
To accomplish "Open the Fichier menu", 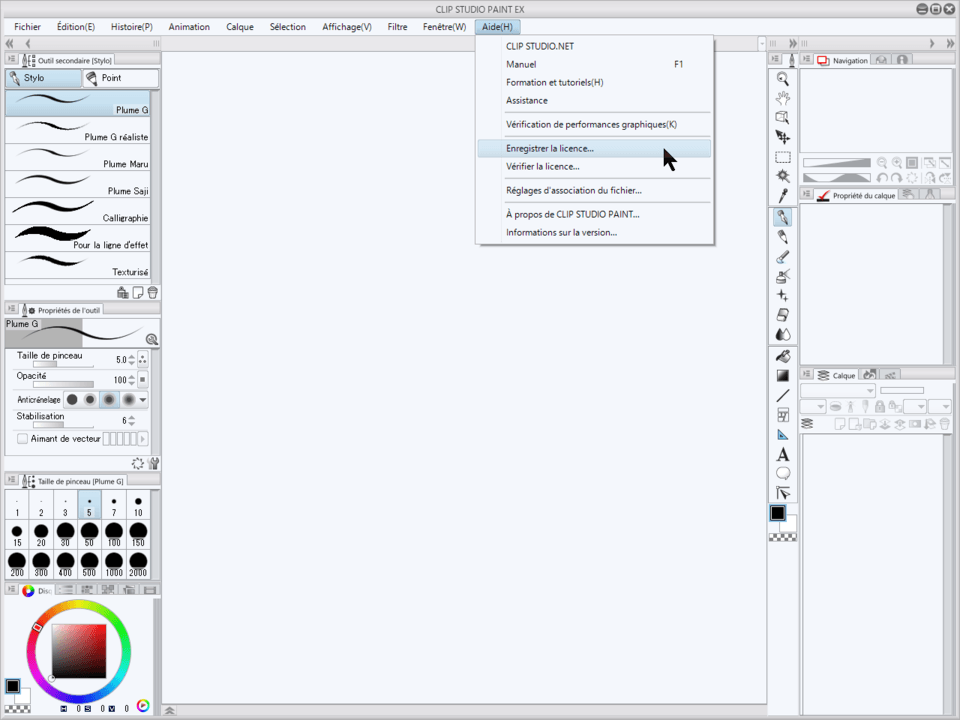I will coord(28,27).
